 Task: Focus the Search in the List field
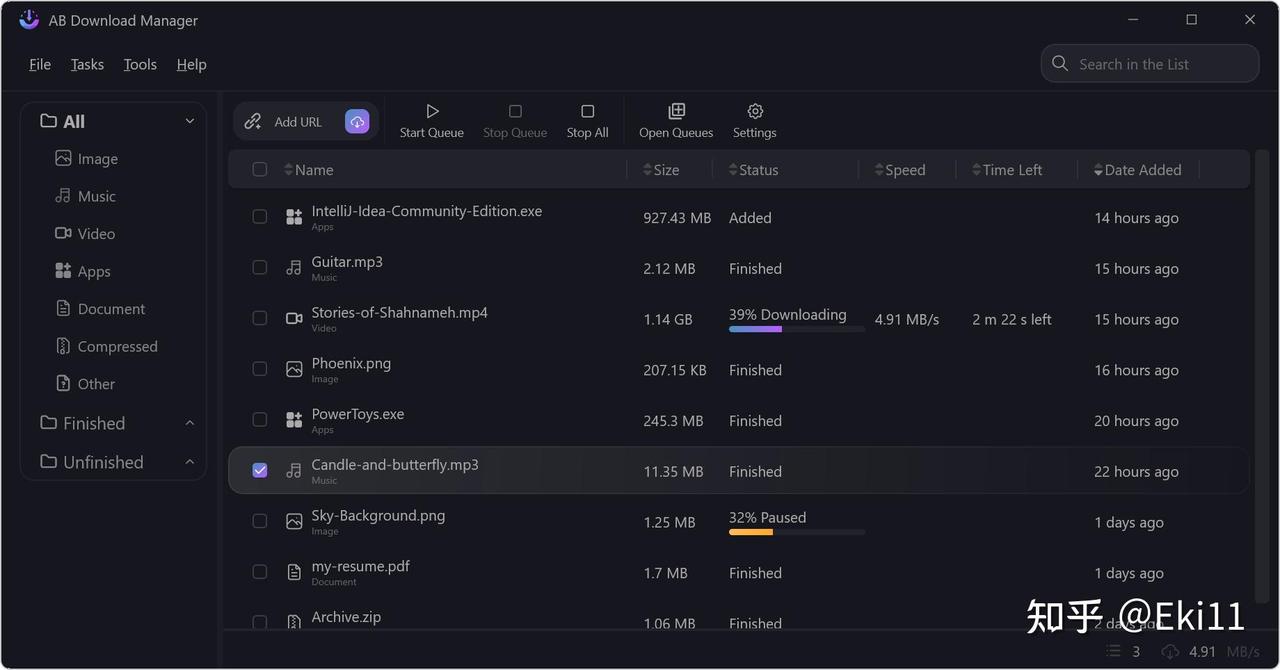1150,63
